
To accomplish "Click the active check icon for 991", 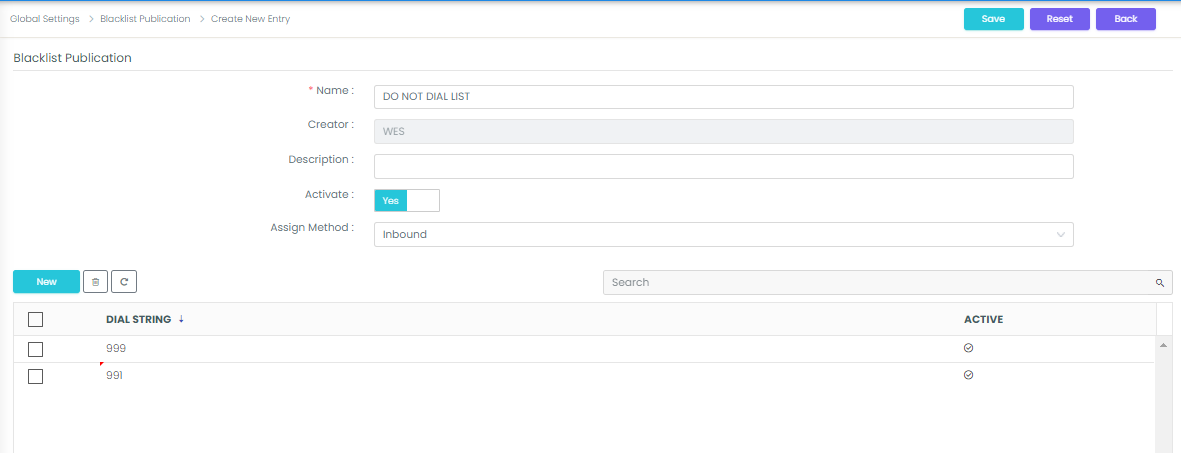I will pyautogui.click(x=969, y=375).
